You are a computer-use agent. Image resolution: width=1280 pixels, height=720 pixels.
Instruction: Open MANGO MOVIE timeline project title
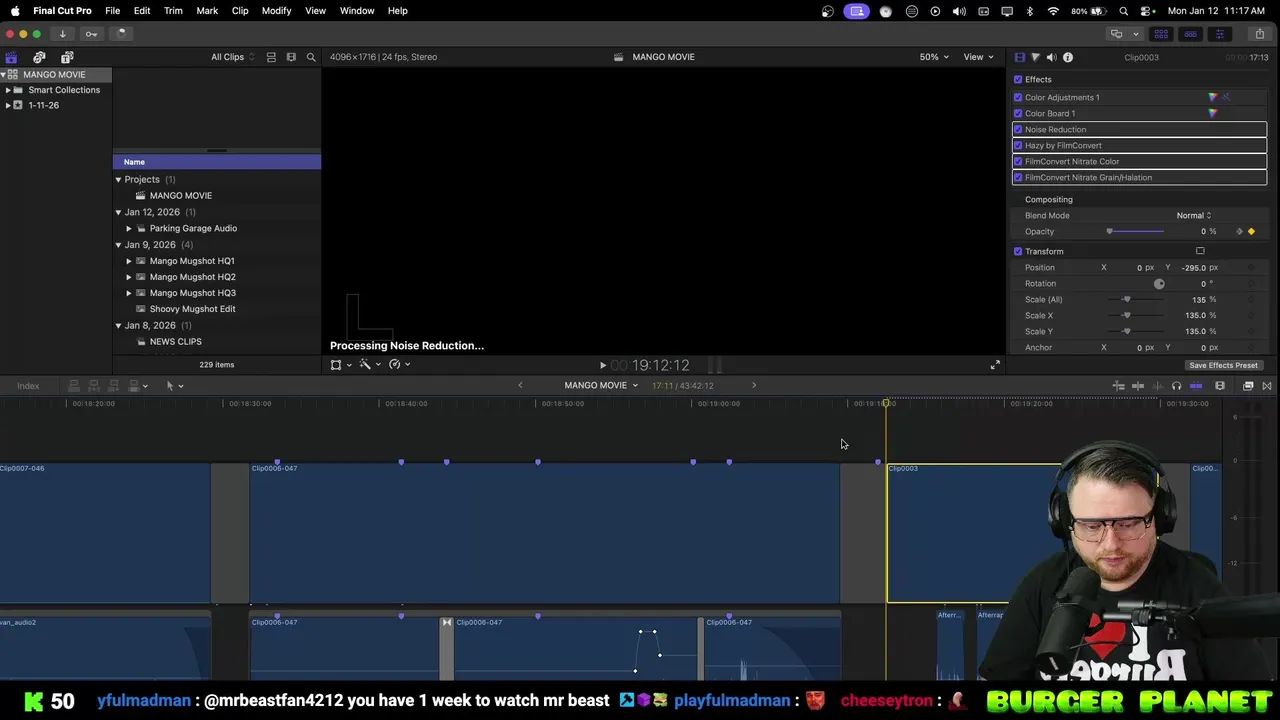[600, 385]
